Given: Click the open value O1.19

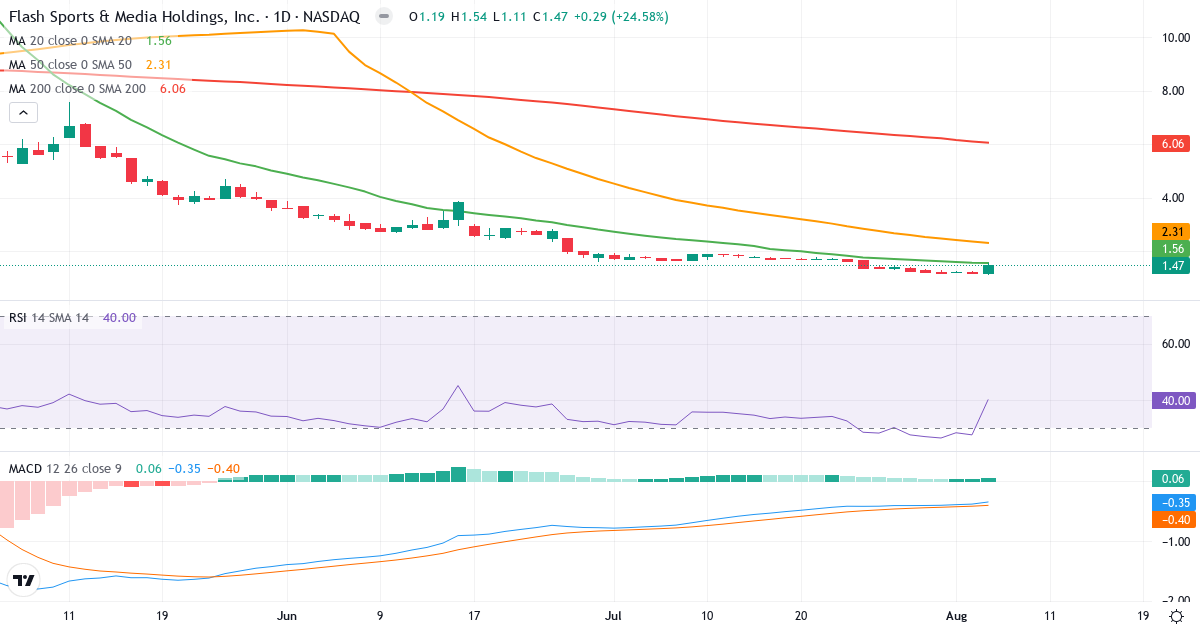Looking at the screenshot, I should (x=427, y=17).
